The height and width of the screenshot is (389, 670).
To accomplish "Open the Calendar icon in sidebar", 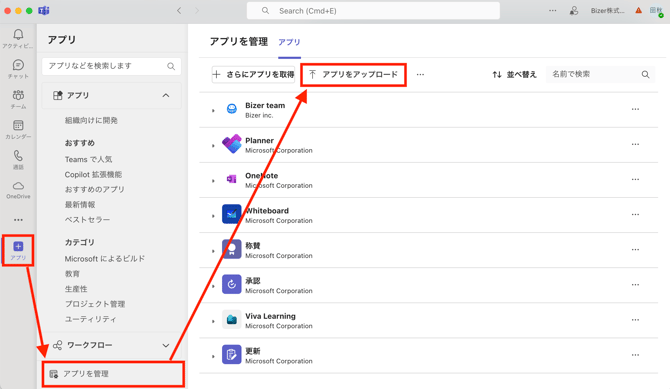I will (x=18, y=125).
